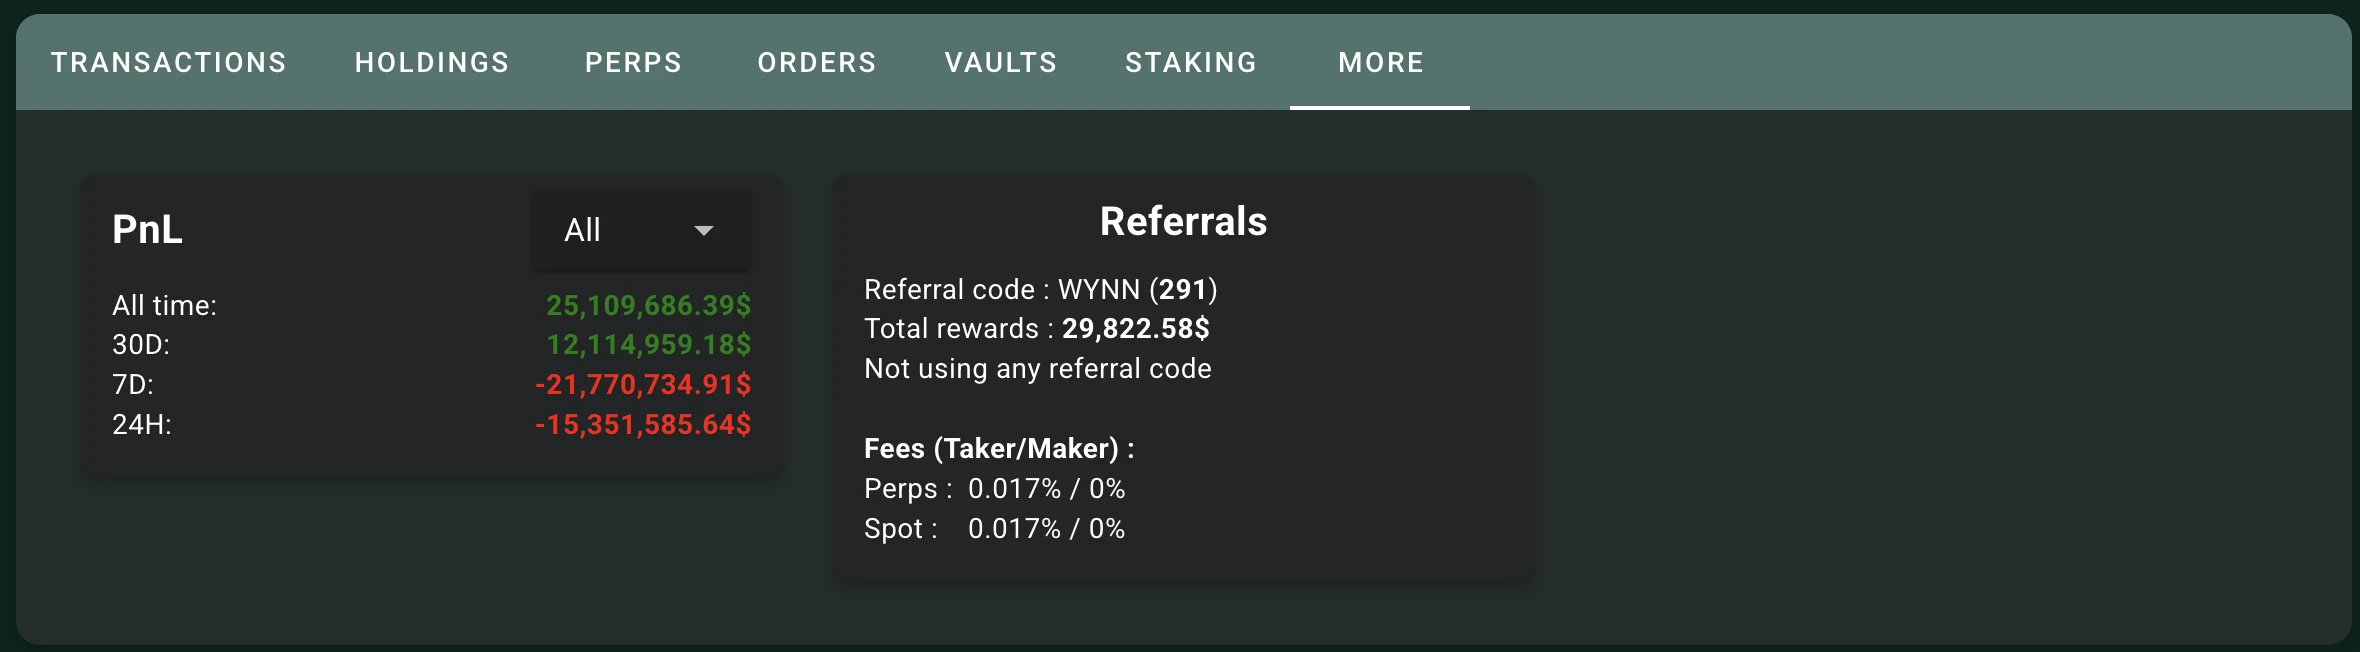The height and width of the screenshot is (652, 2360).
Task: Open the PnL filter dropdown showing All
Action: coord(640,230)
